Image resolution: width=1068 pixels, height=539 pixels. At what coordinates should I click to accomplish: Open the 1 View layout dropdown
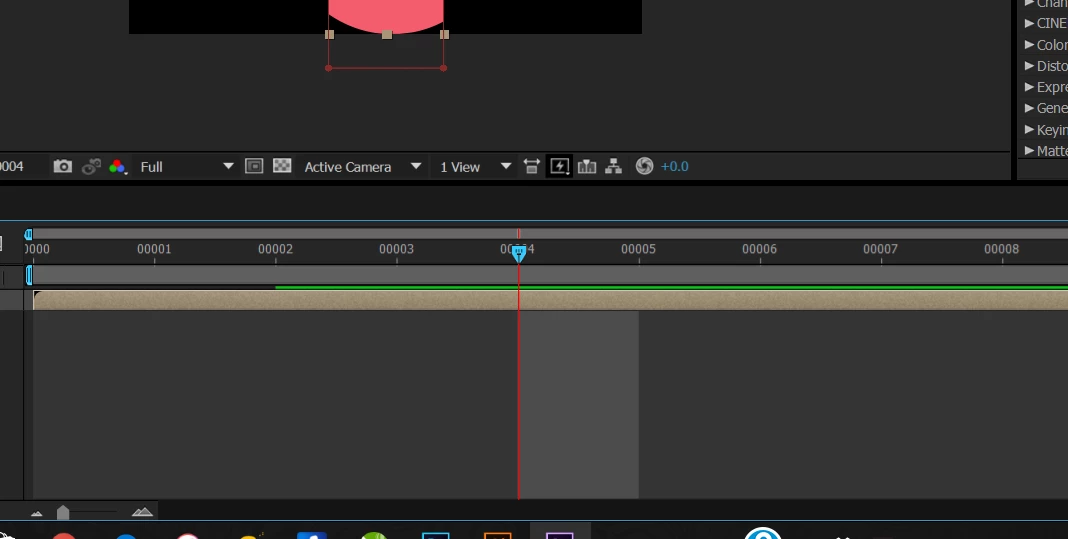475,167
